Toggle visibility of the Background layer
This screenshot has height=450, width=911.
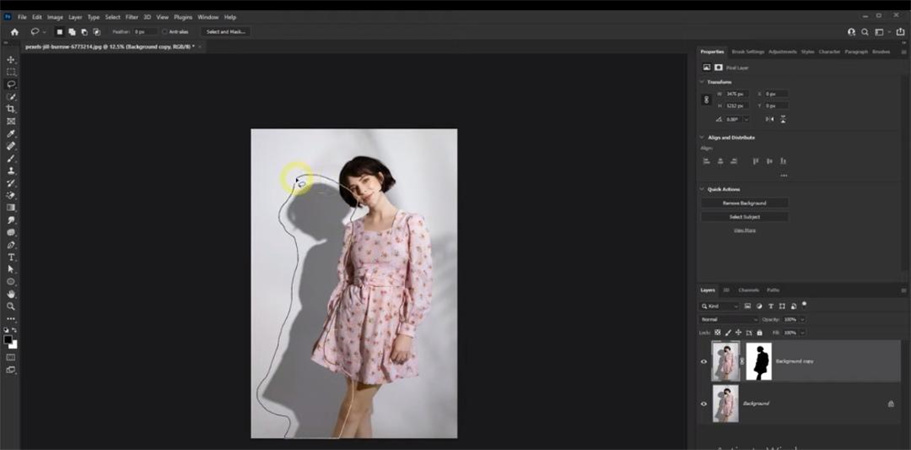tap(704, 403)
